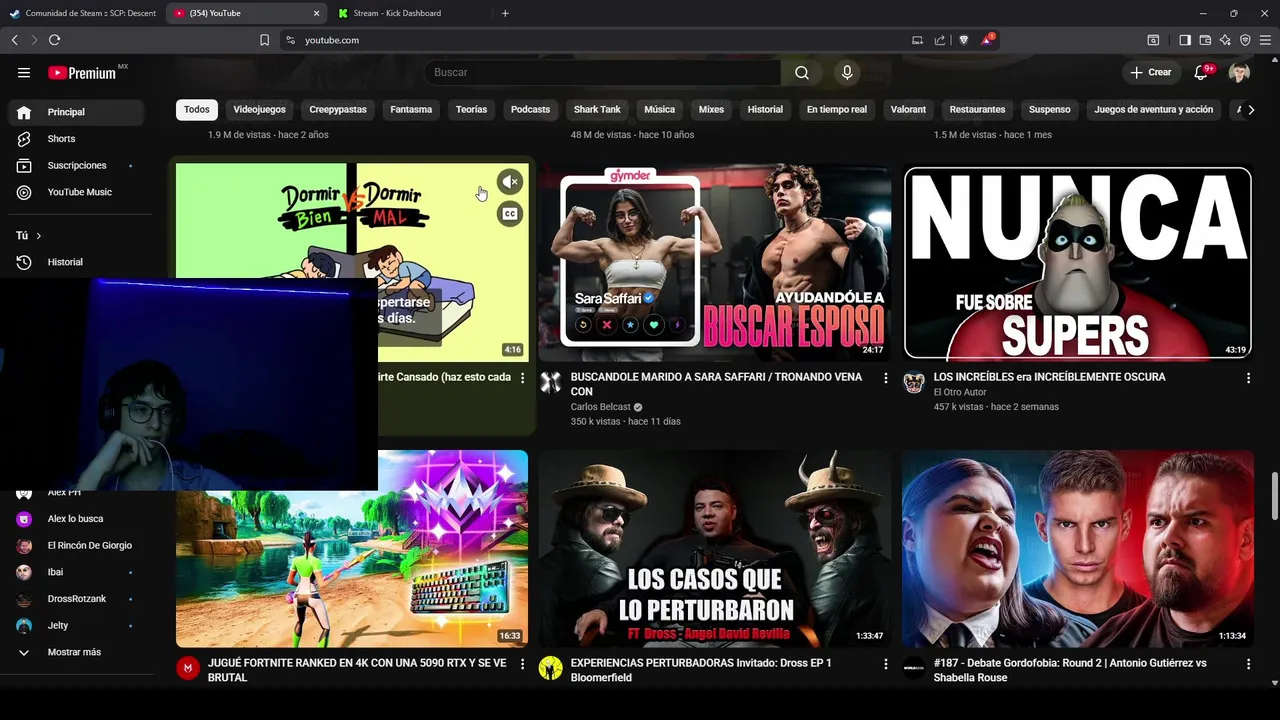Open the account avatar menu
The width and height of the screenshot is (1280, 720).
(1239, 72)
